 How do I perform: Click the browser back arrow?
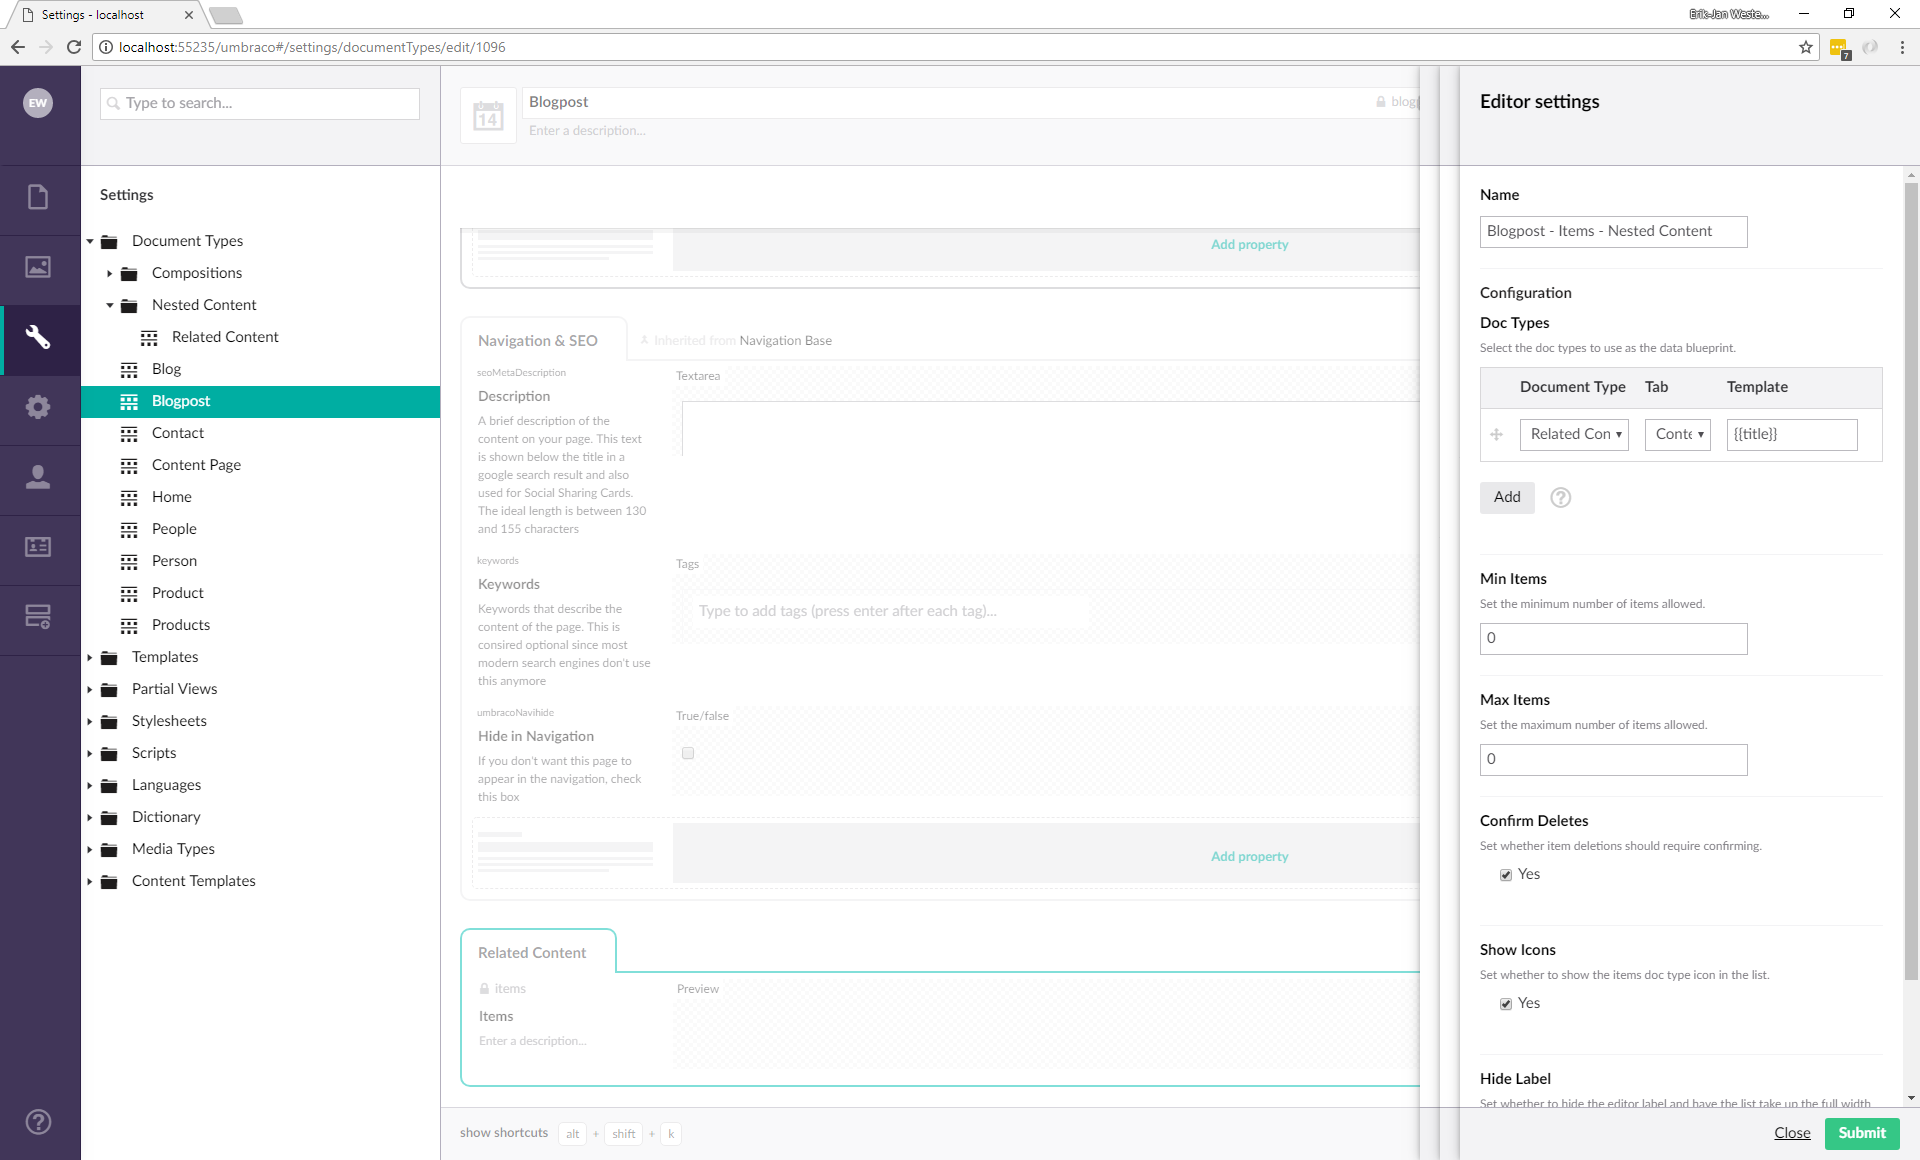(18, 47)
